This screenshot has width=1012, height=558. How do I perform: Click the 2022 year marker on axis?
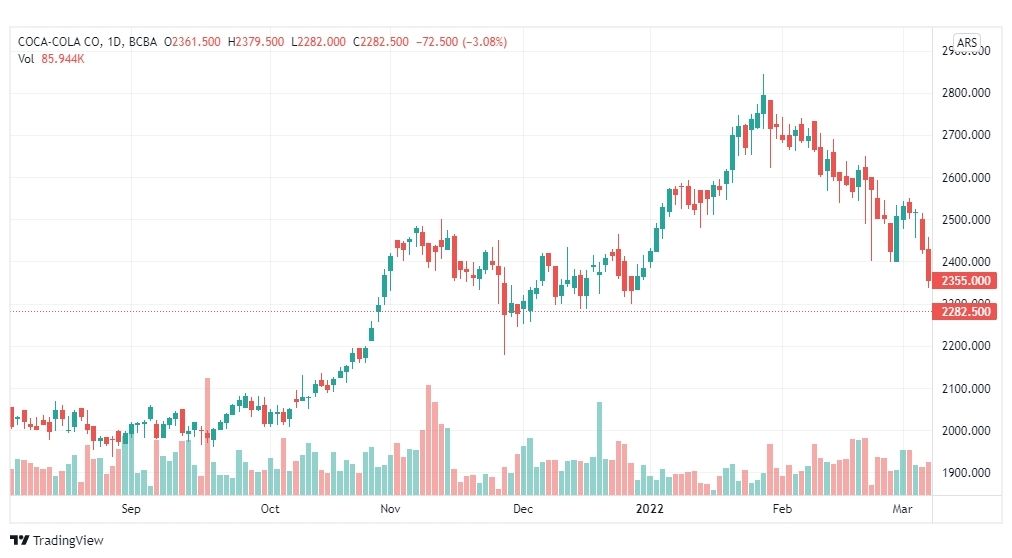click(649, 509)
